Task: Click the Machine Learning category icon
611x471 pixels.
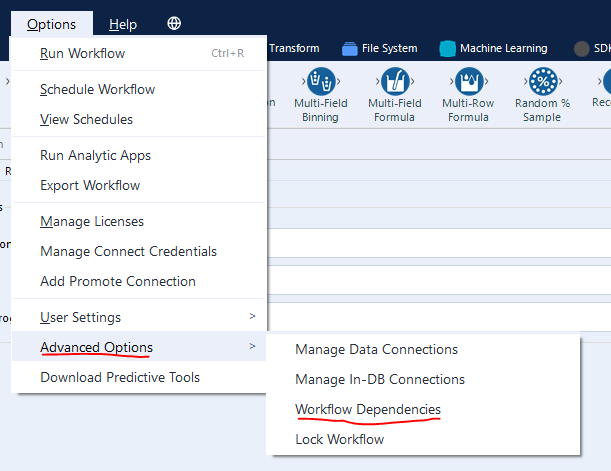Action: pyautogui.click(x=447, y=48)
